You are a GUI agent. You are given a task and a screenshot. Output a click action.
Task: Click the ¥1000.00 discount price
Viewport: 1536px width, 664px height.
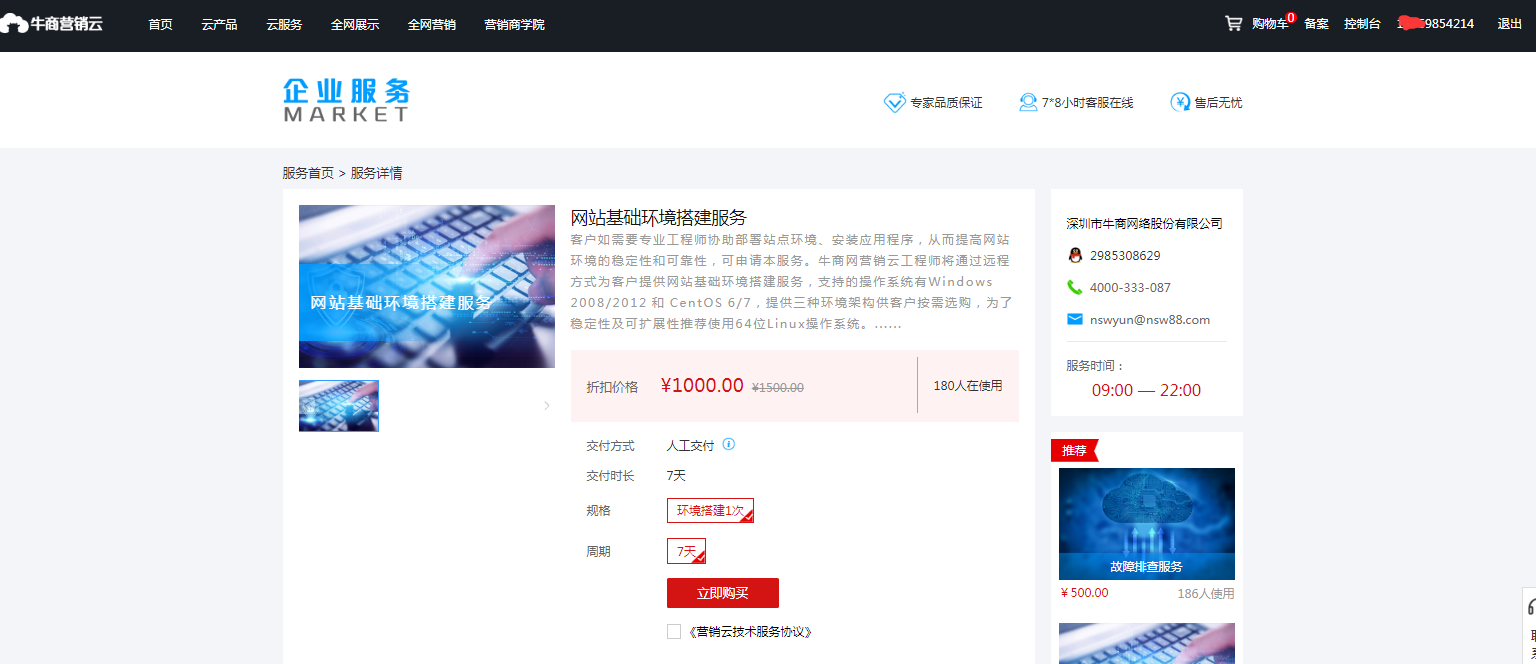[x=702, y=386]
